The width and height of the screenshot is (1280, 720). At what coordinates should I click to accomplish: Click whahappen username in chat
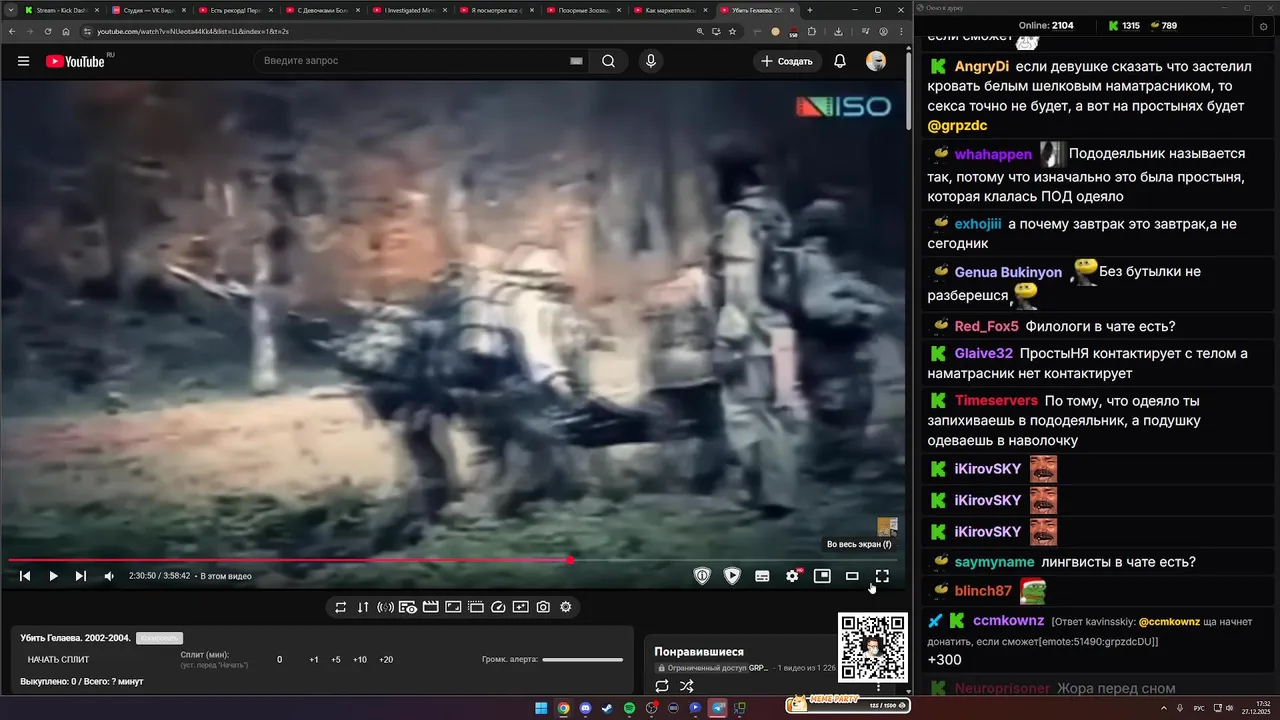[x=993, y=155]
